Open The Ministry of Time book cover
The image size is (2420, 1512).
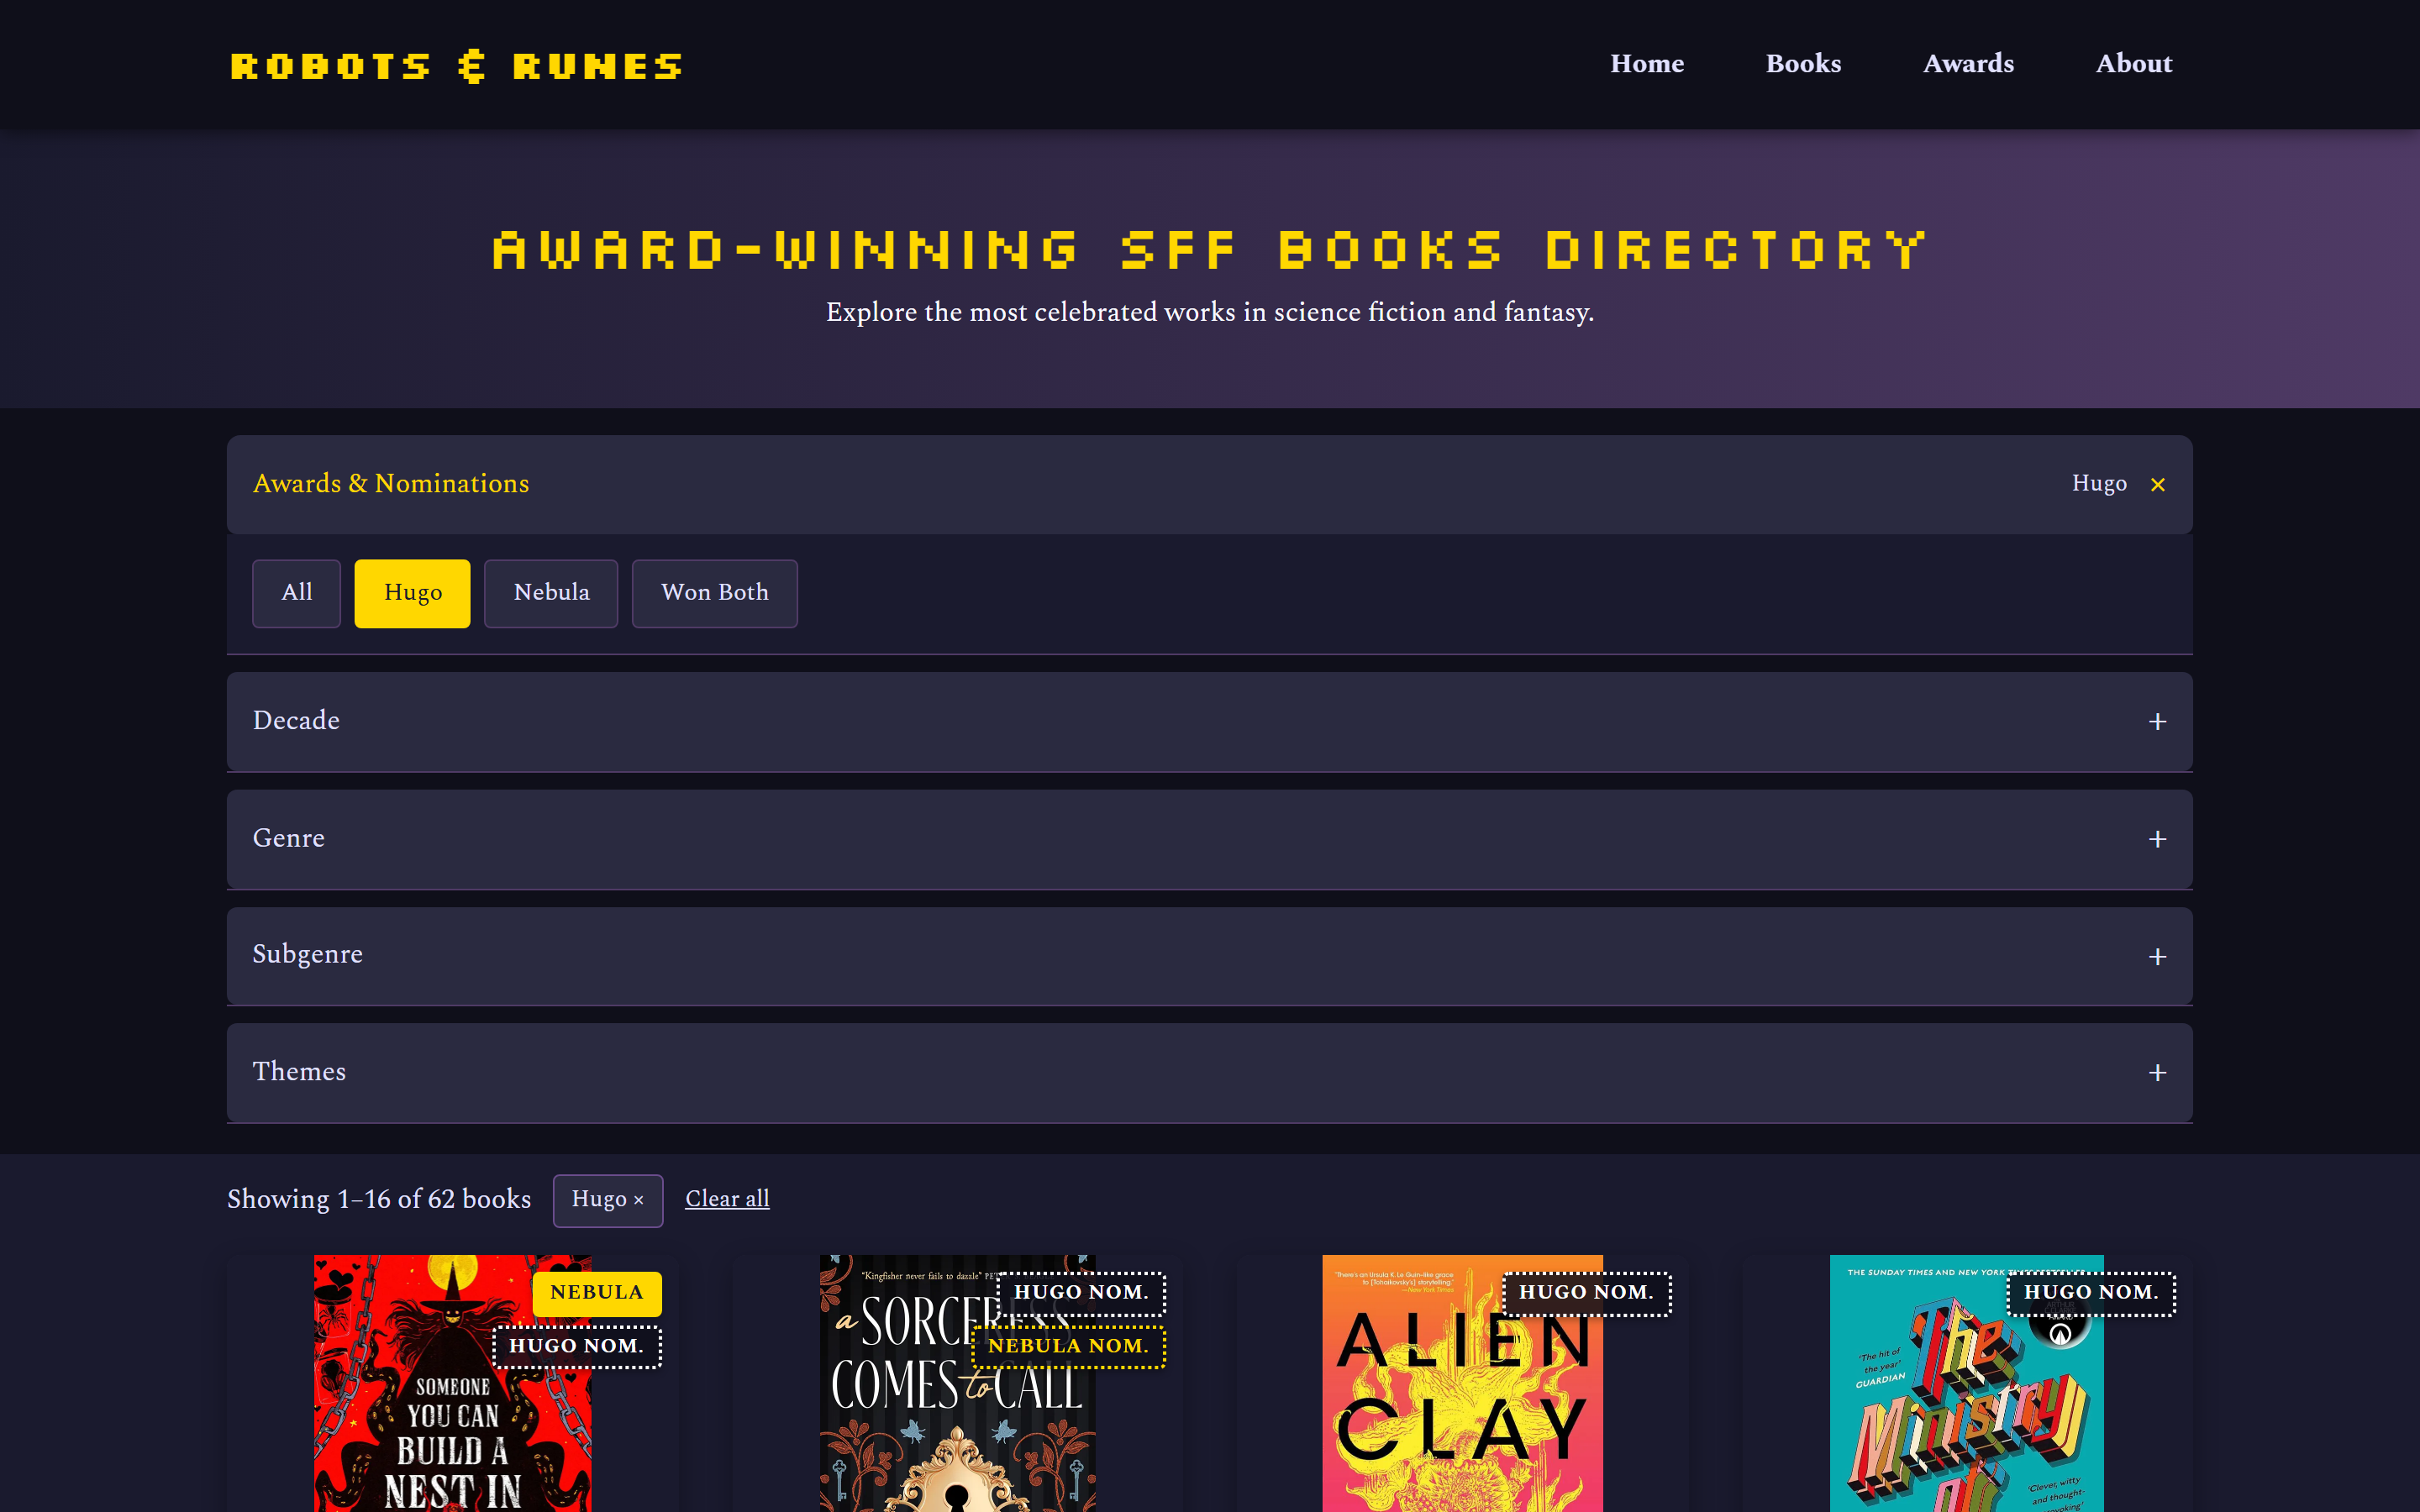(x=1966, y=1384)
